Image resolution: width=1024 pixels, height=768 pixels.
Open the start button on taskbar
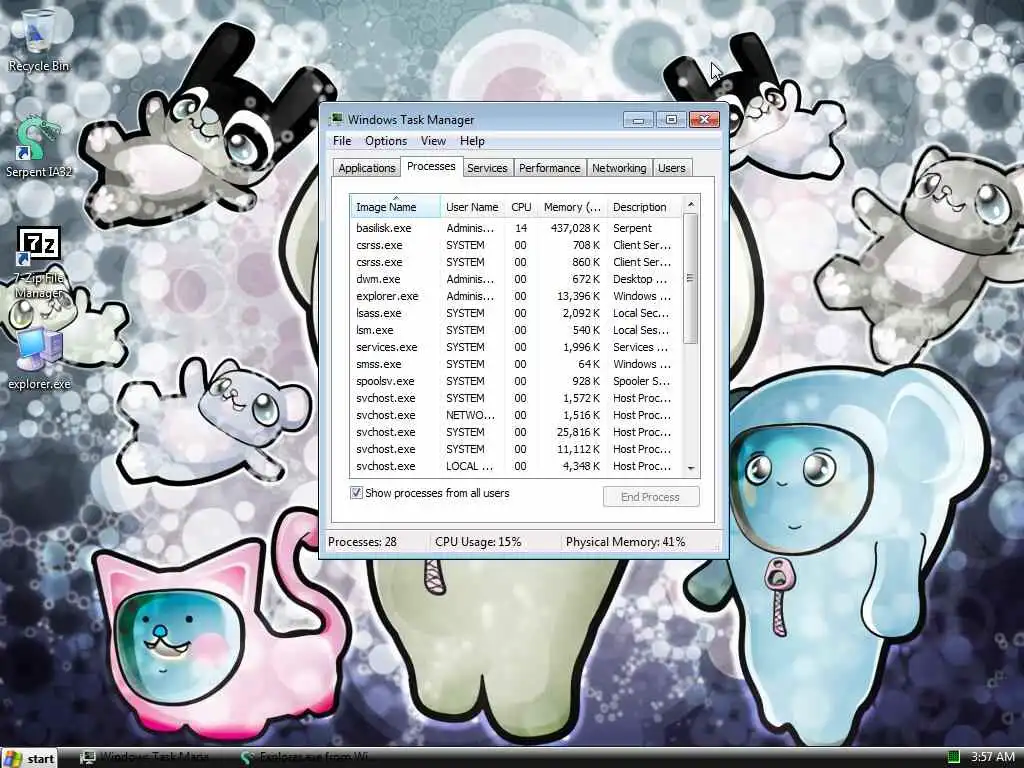(x=29, y=758)
